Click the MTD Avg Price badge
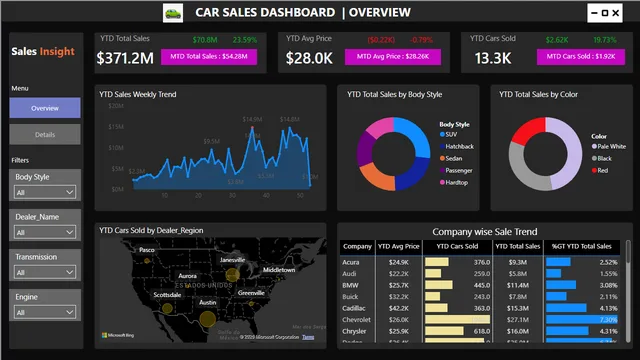The width and height of the screenshot is (640, 360). tap(393, 57)
